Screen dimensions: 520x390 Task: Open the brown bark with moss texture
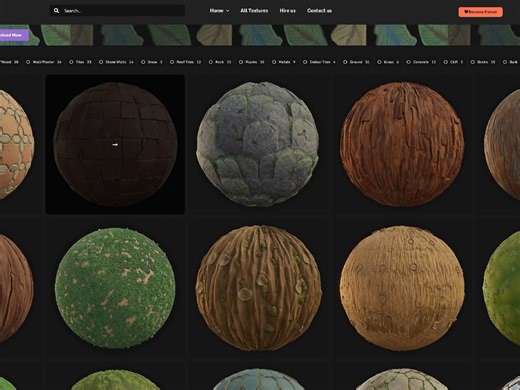coord(258,288)
